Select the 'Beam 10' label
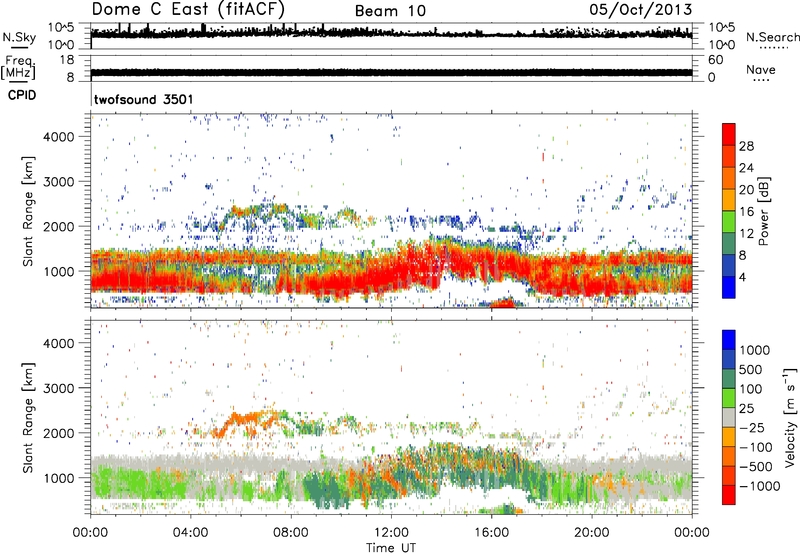 tap(390, 11)
